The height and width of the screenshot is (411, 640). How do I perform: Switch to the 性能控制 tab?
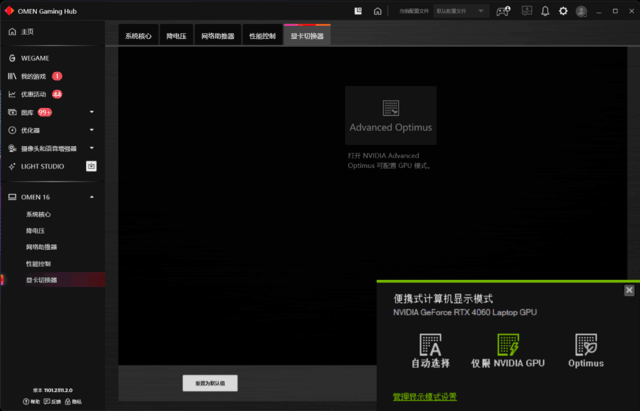tap(262, 36)
